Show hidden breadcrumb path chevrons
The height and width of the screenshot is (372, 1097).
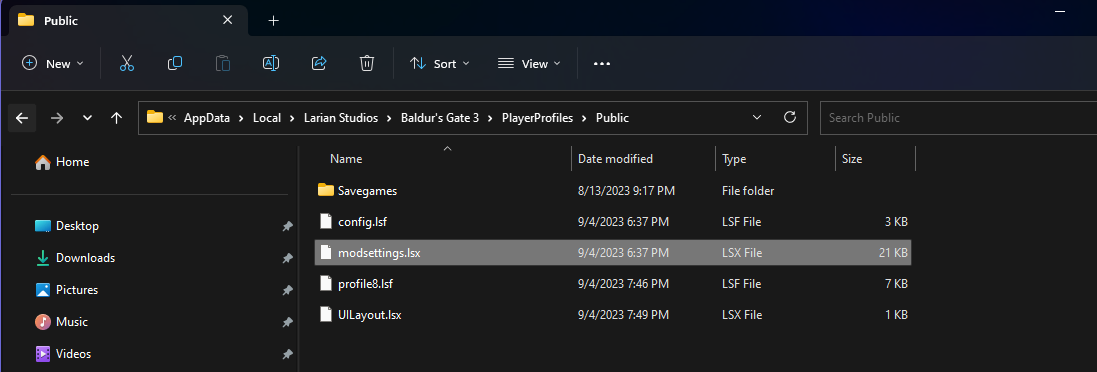172,118
